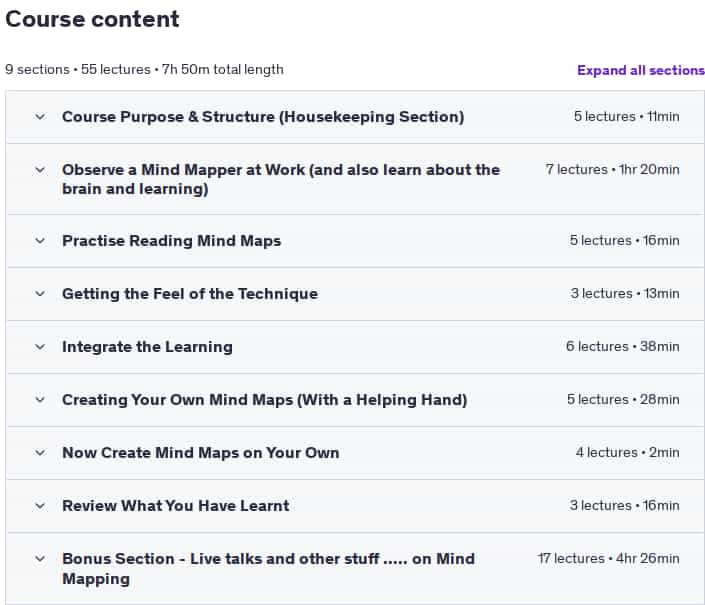Open Creating Your Own Mind Maps section title
705x605 pixels.
(264, 400)
